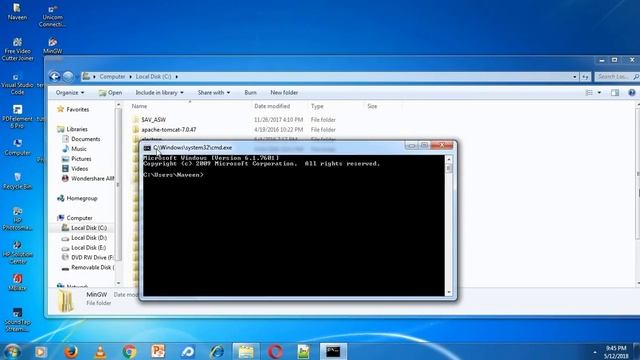Click the Explorer search box
Image resolution: width=640 pixels, height=360 pixels.
[616, 77]
